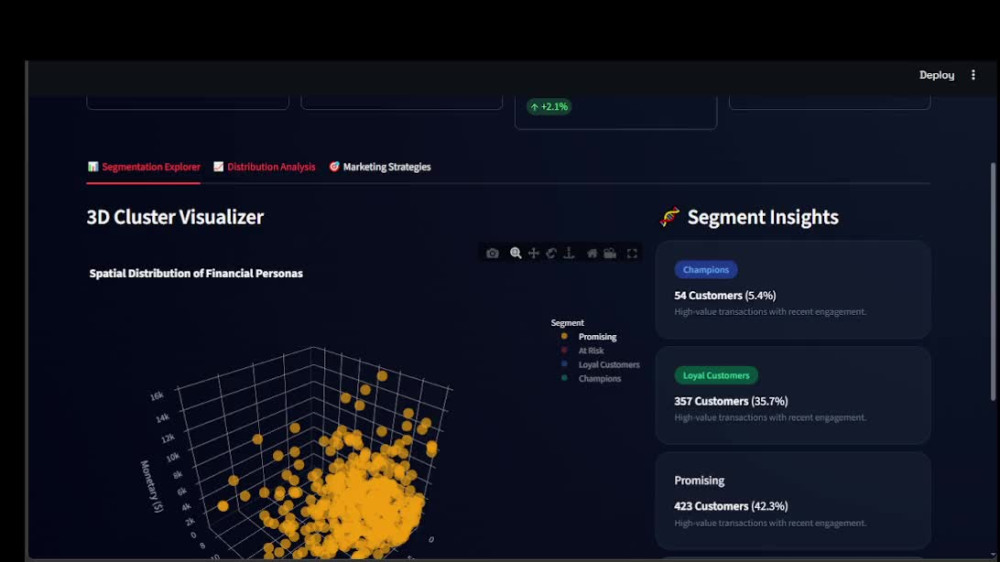
Task: Click the Deploy button
Action: click(936, 75)
